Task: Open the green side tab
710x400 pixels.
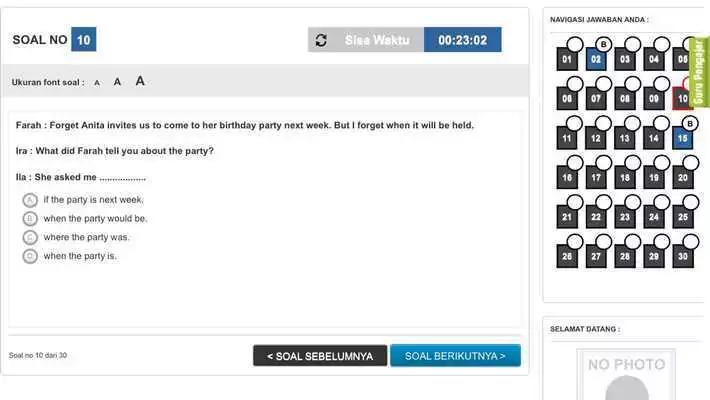Action: (x=699, y=72)
